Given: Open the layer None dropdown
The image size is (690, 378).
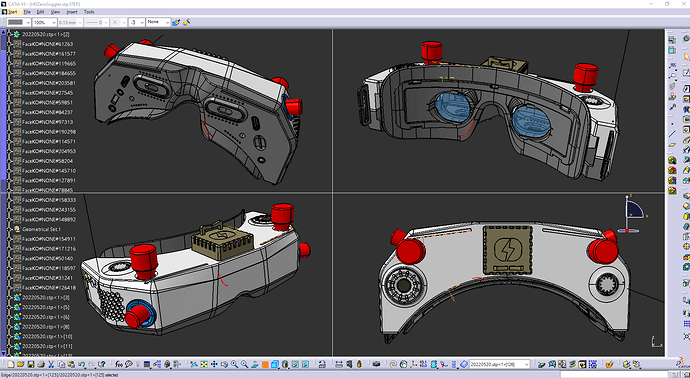Looking at the screenshot, I should 158,22.
